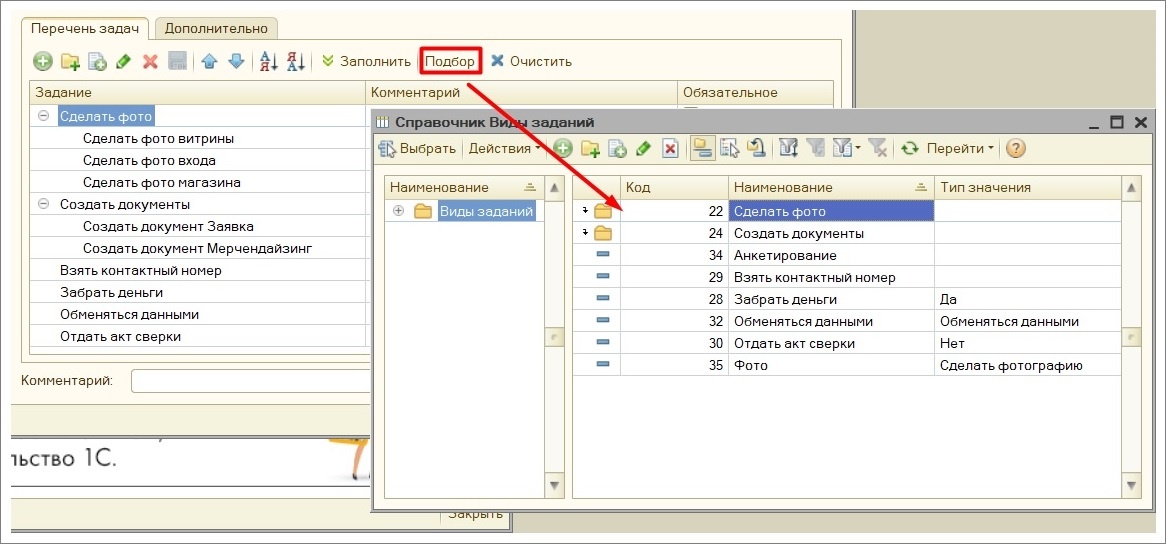Edit element with pencil in Справочник Виды заданий
The height and width of the screenshot is (544, 1166).
[643, 149]
